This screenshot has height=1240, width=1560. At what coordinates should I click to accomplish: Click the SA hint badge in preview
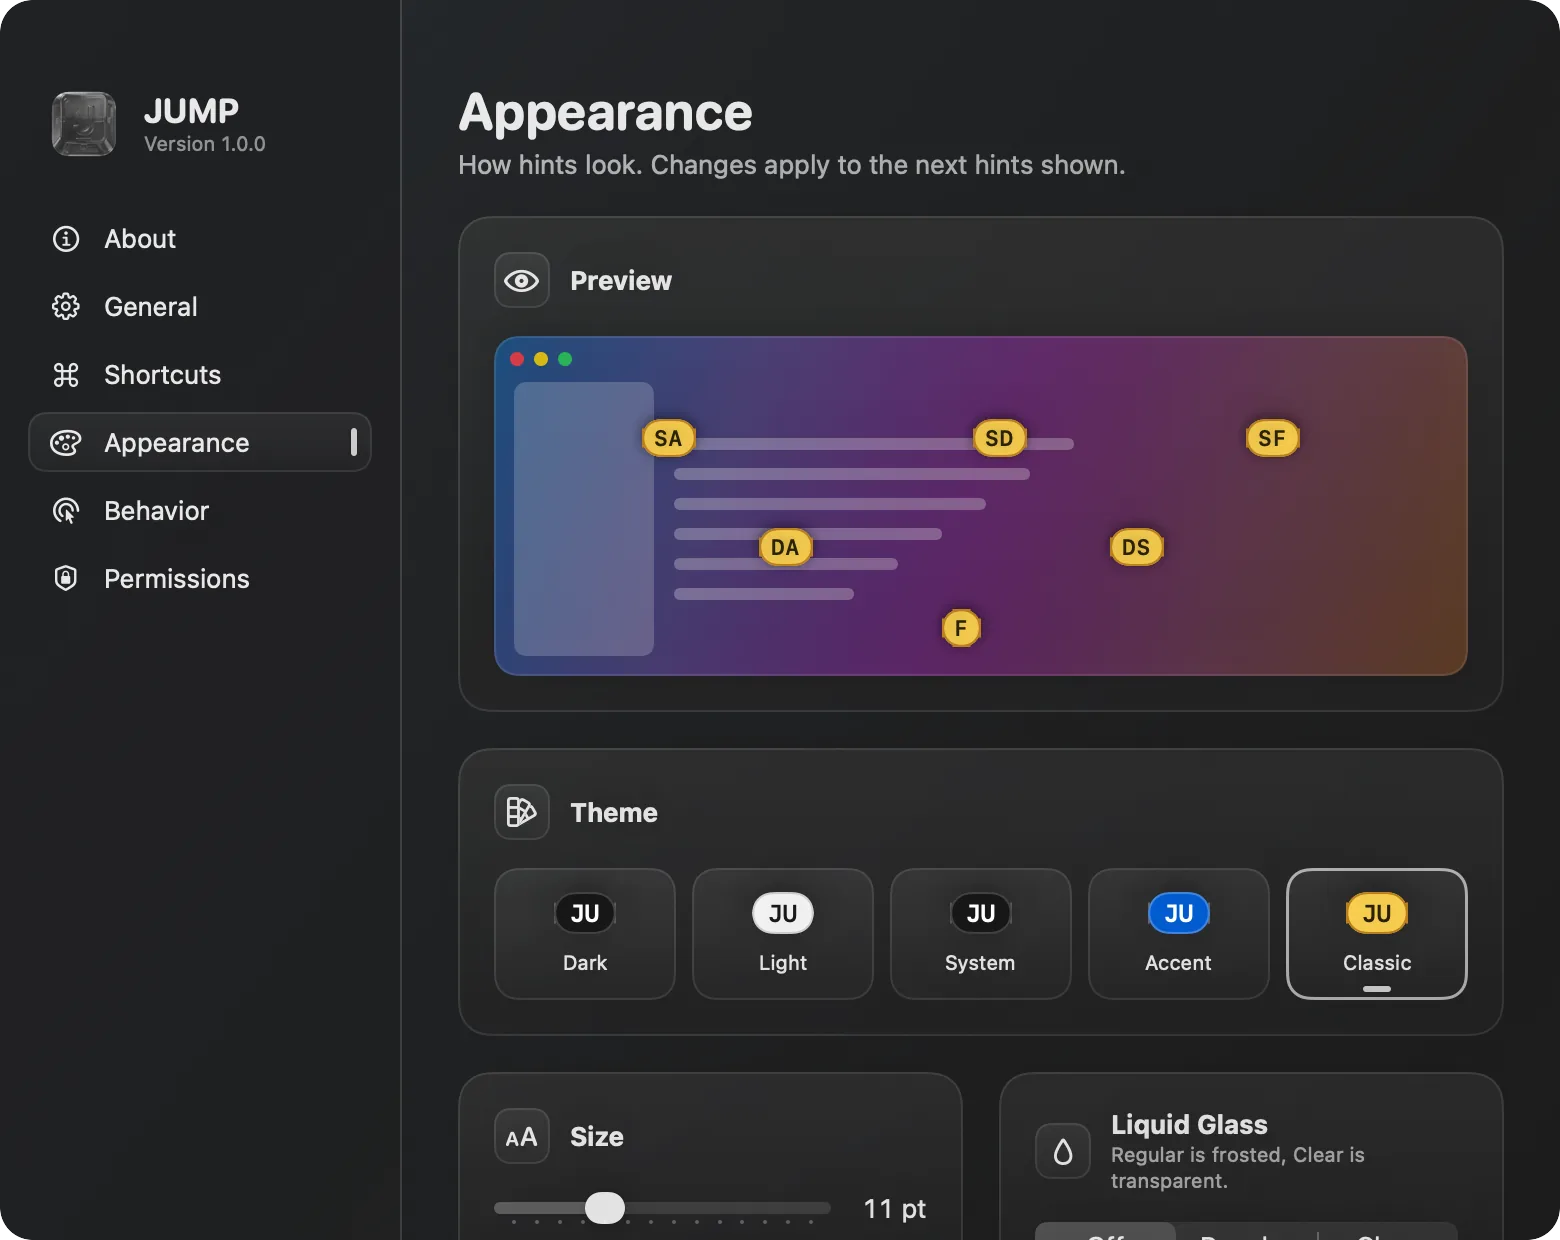pyautogui.click(x=668, y=438)
